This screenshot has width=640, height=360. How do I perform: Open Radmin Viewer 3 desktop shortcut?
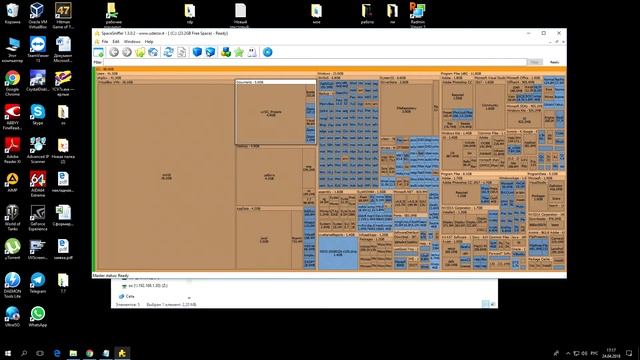coord(418,15)
